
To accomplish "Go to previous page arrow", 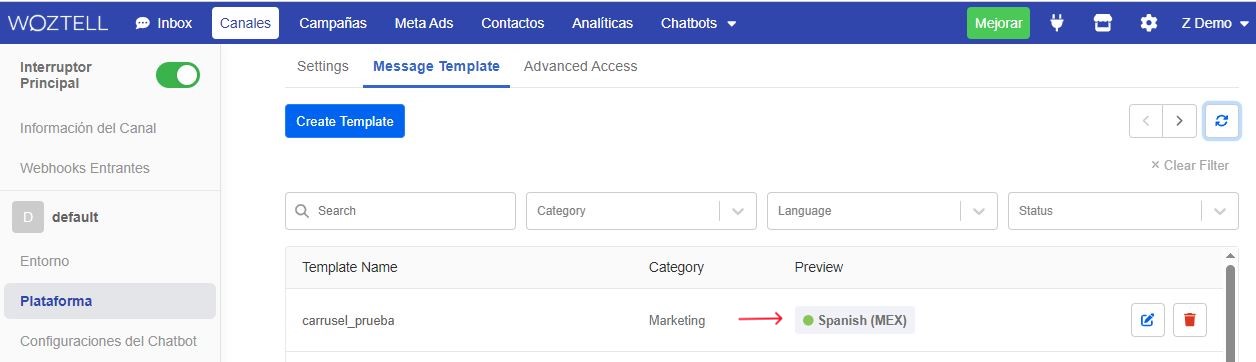I will coord(1146,121).
